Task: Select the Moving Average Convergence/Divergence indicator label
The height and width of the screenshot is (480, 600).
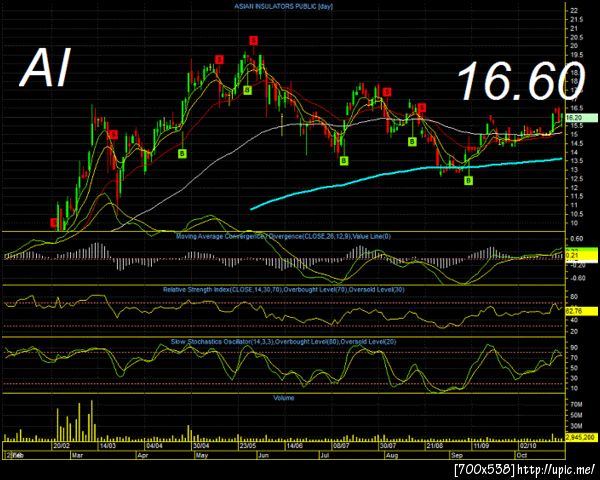Action: pos(283,237)
